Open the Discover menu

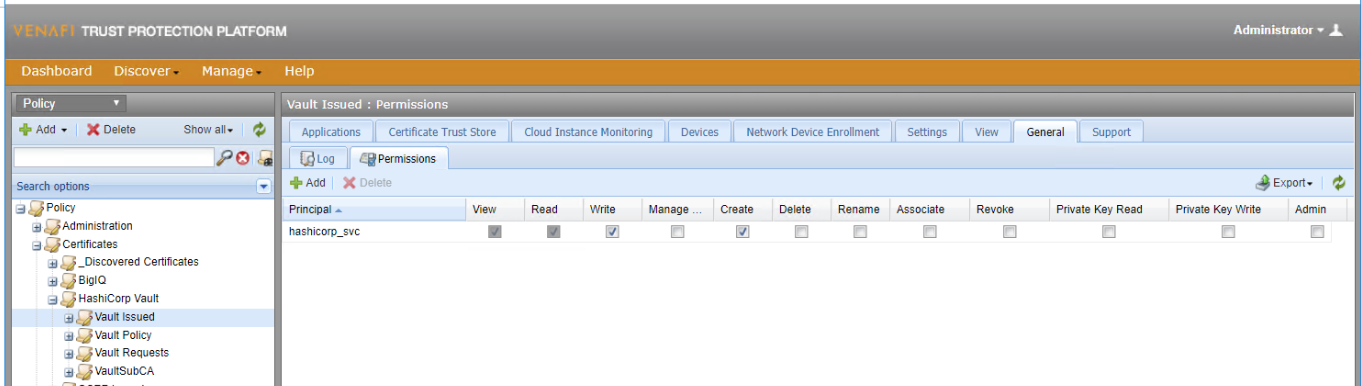tap(146, 71)
